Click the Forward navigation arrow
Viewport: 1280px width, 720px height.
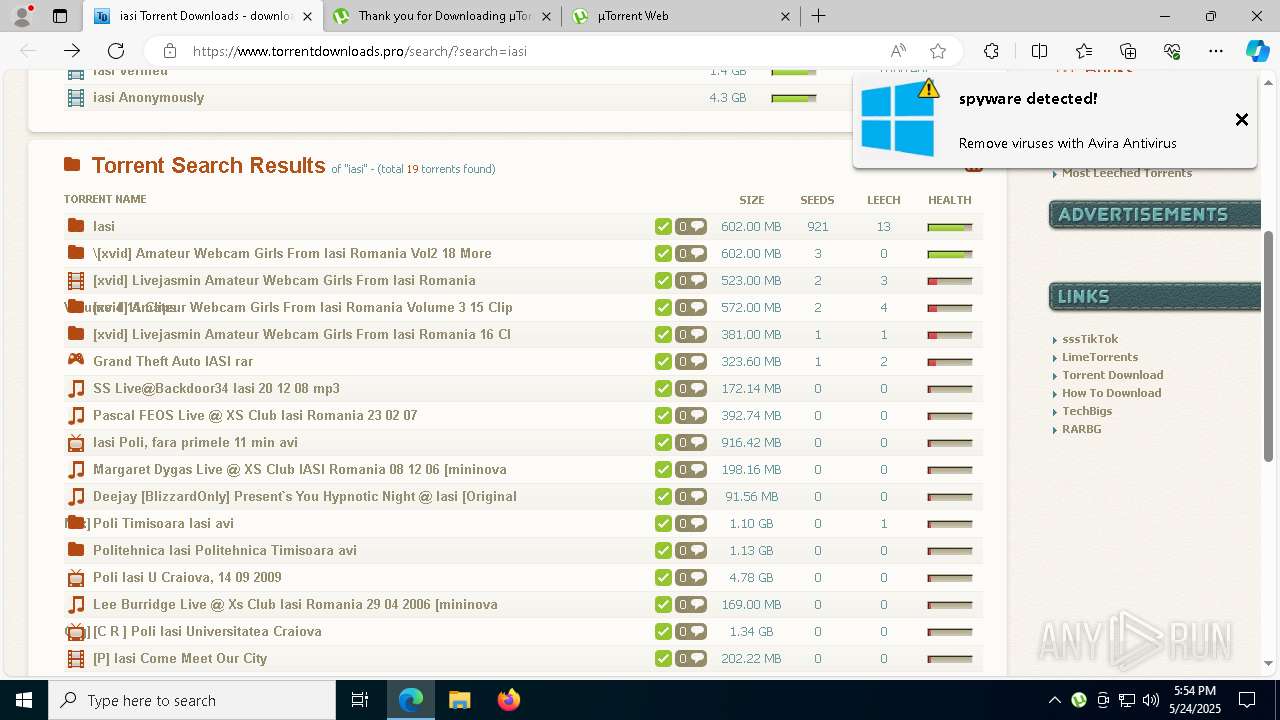click(72, 51)
